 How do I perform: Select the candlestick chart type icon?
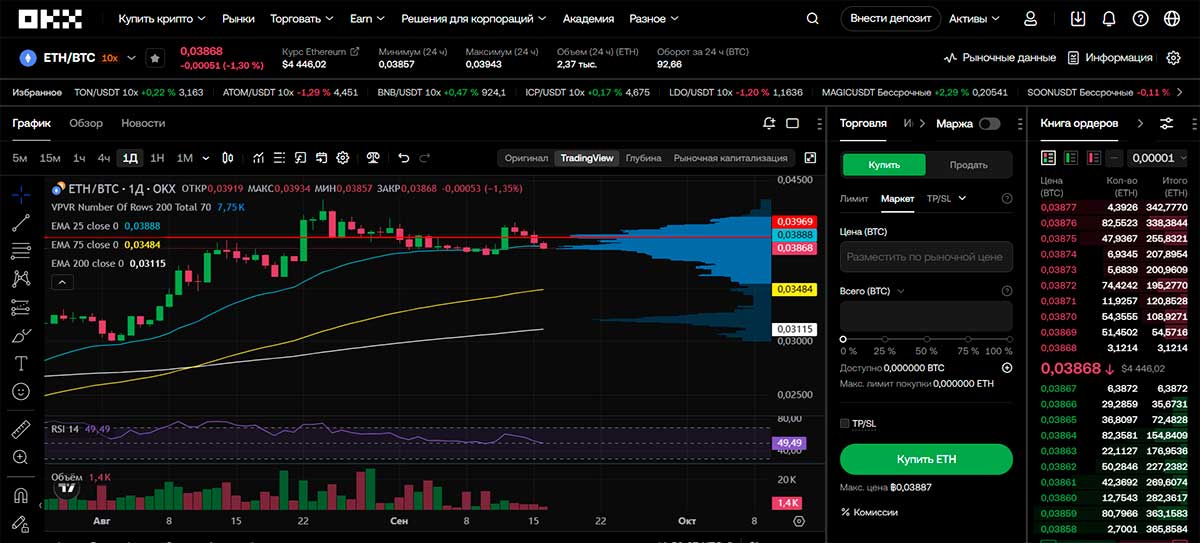coord(228,157)
